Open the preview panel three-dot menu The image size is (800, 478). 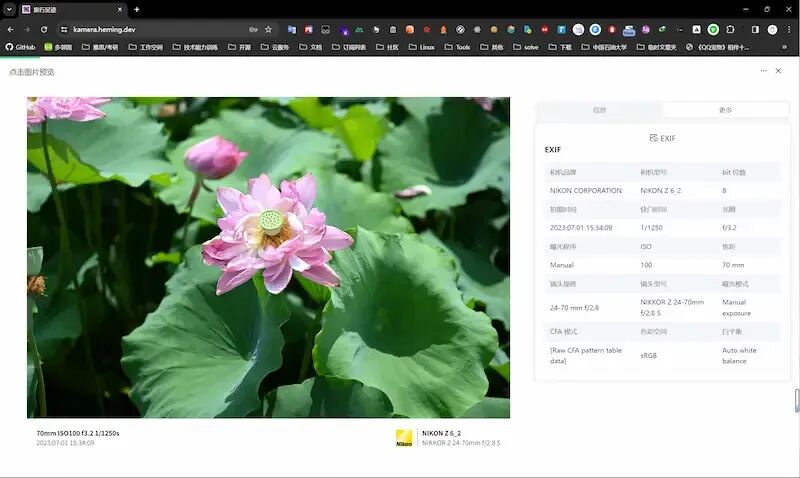point(763,71)
